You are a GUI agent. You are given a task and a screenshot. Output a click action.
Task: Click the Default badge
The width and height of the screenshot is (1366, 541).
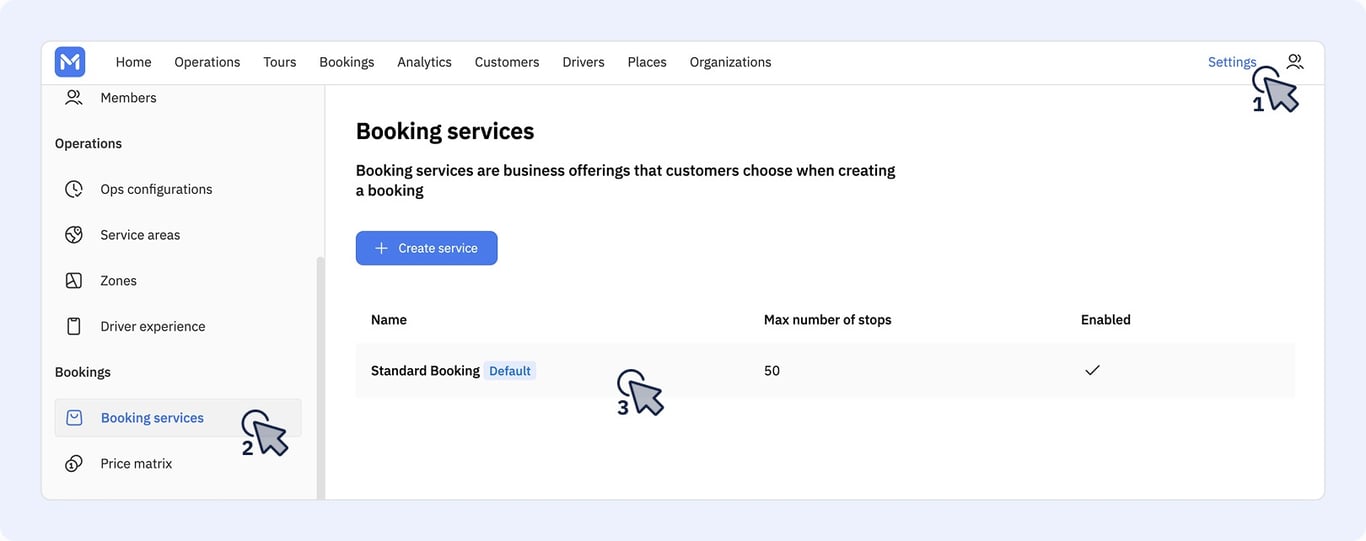click(510, 371)
